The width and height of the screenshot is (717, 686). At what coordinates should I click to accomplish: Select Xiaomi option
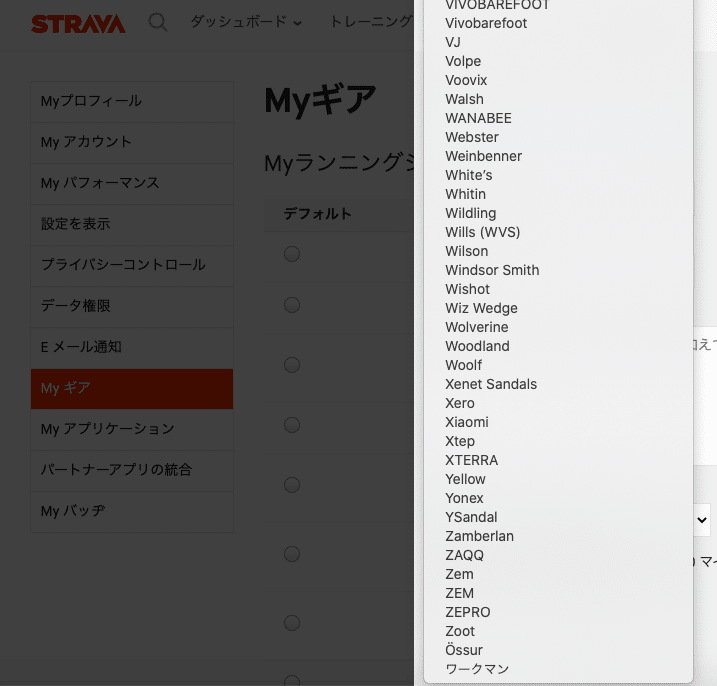[x=558, y=422]
